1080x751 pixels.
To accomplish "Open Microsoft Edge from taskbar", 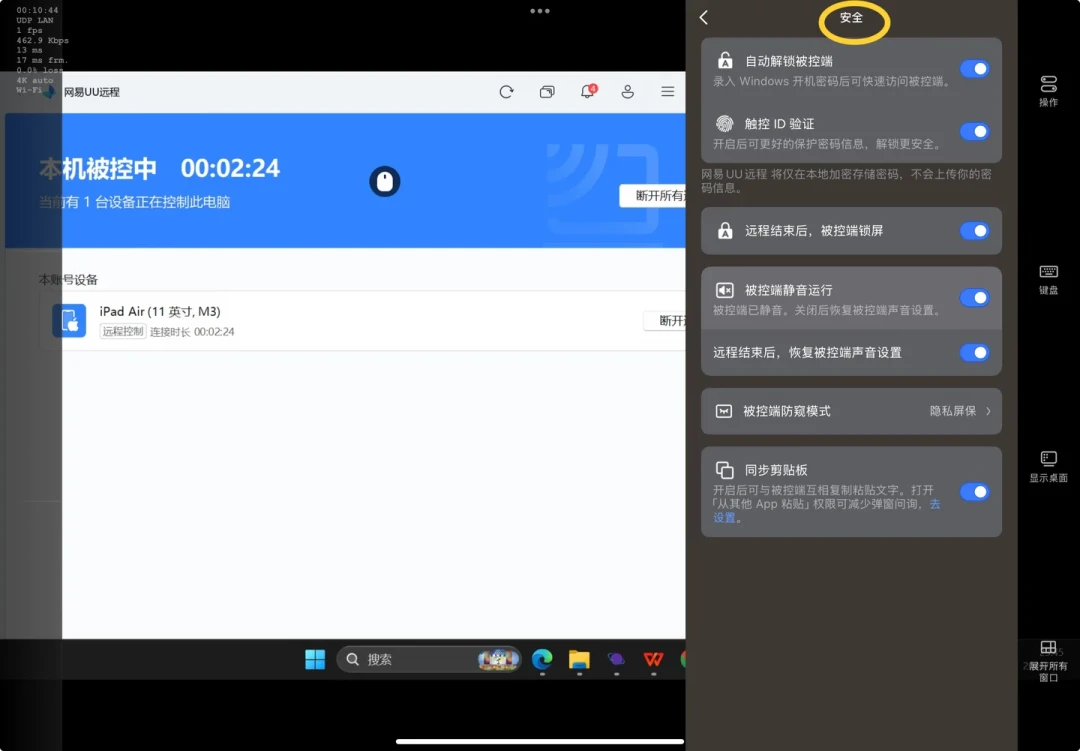I will pos(542,659).
